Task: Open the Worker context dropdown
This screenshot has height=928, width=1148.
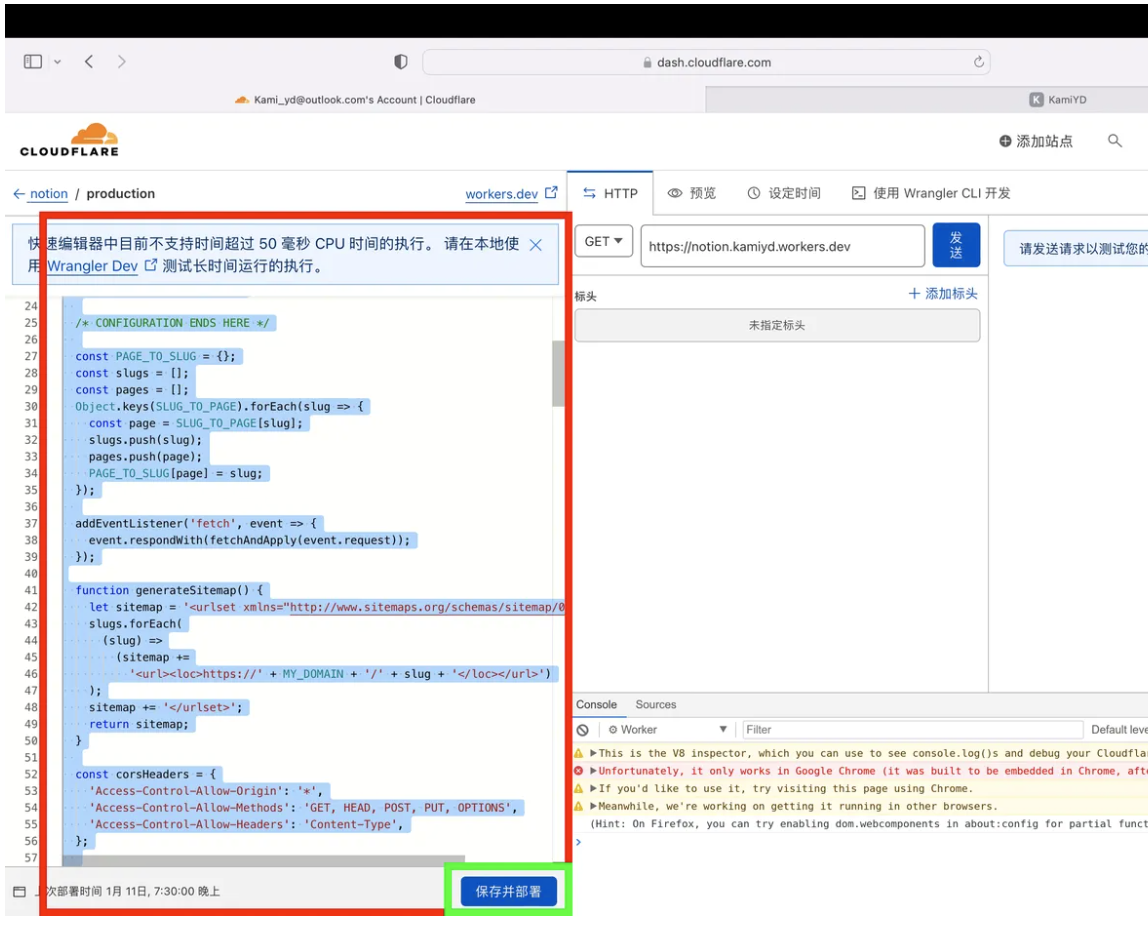Action: click(667, 730)
